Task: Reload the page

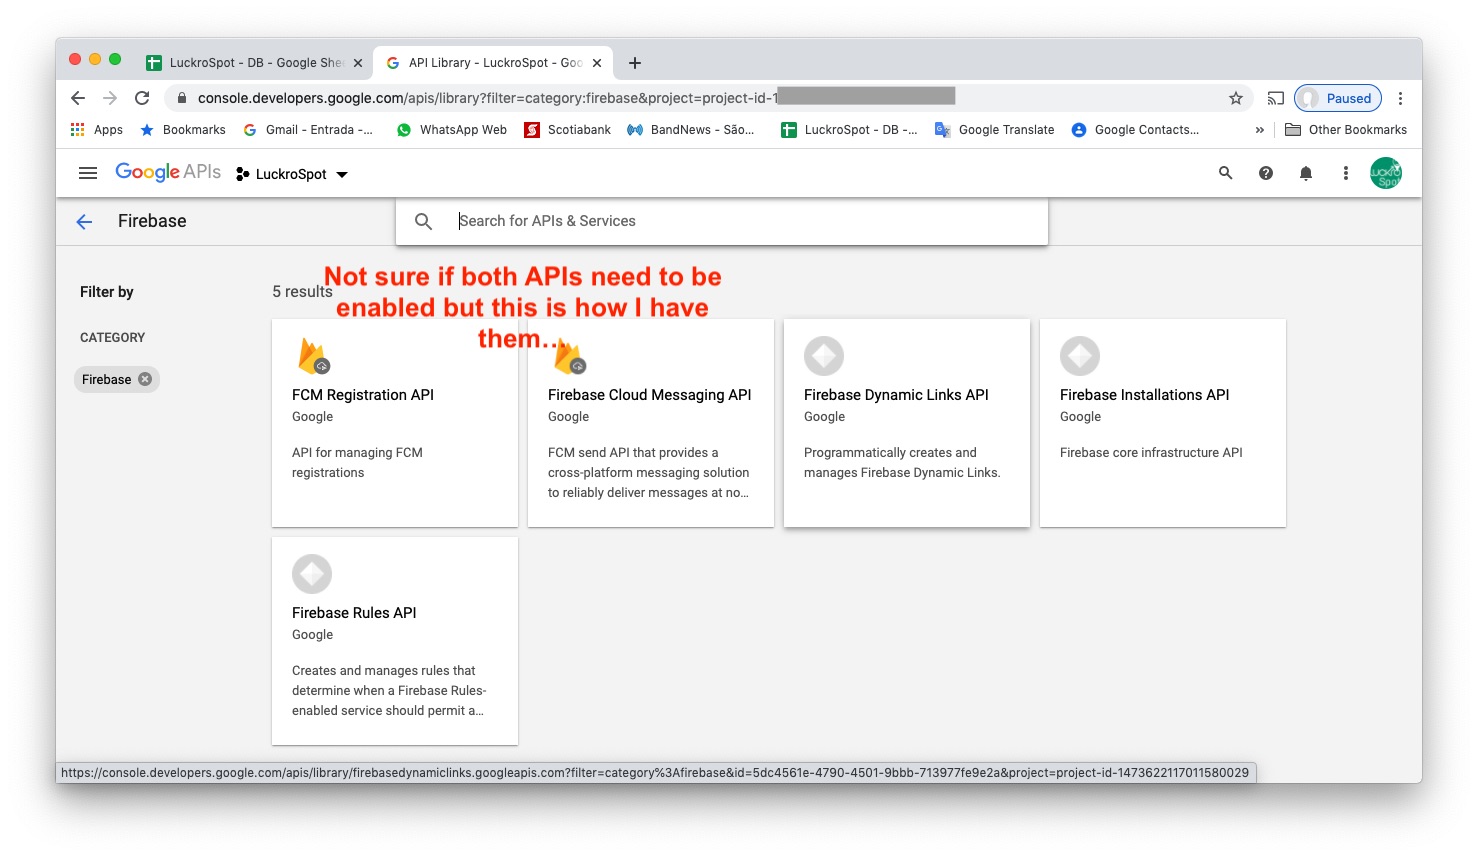Action: click(142, 98)
